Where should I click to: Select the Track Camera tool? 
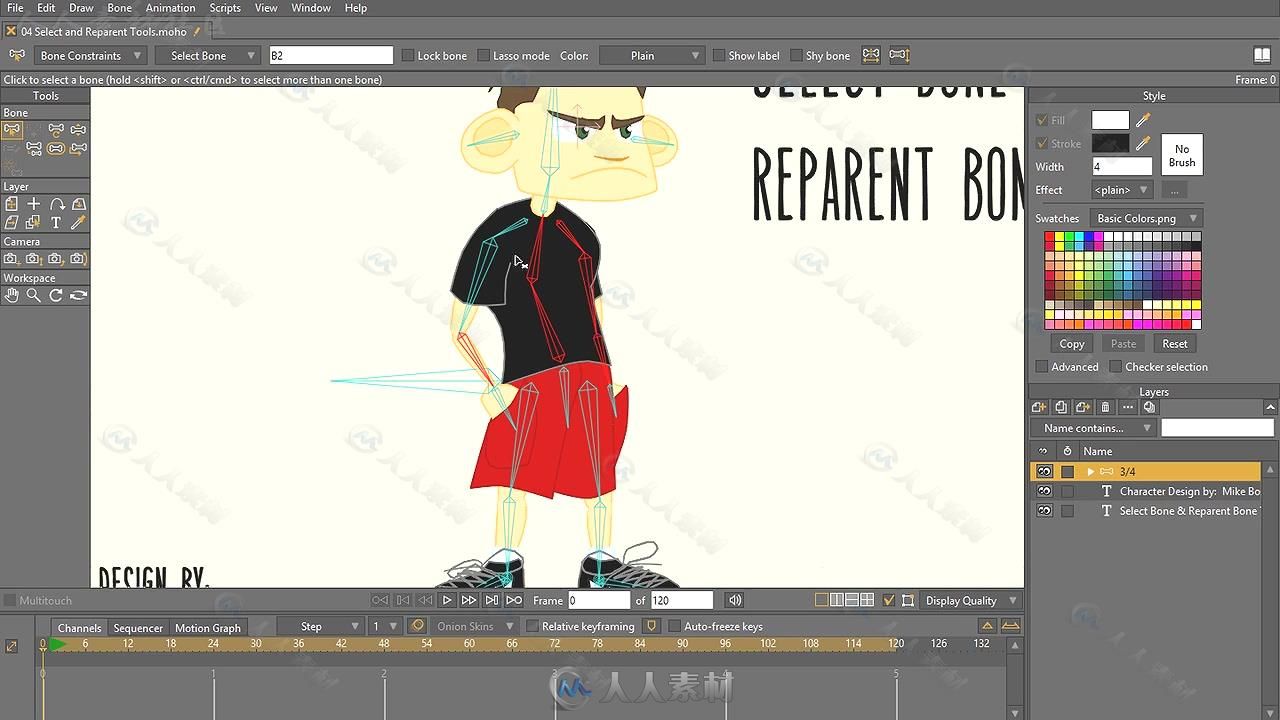(12, 259)
